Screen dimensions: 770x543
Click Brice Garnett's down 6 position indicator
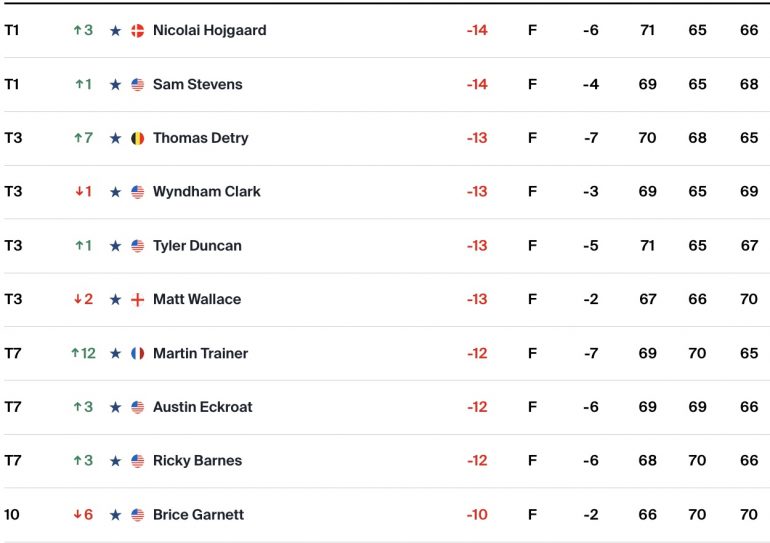[x=83, y=515]
